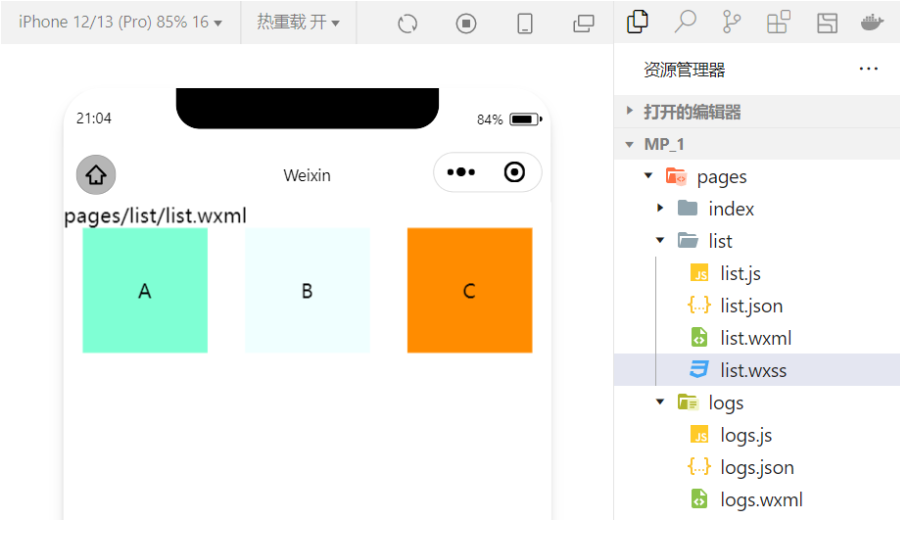900x535 pixels.
Task: Click the Weixin navigation title
Action: pos(307,175)
